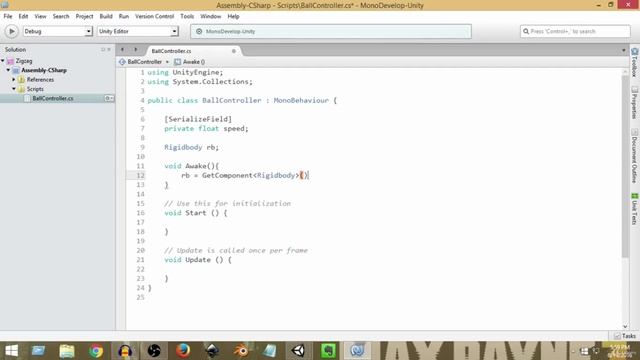Open the Awake () member breadcrumb
The width and height of the screenshot is (640, 360).
click(x=190, y=62)
